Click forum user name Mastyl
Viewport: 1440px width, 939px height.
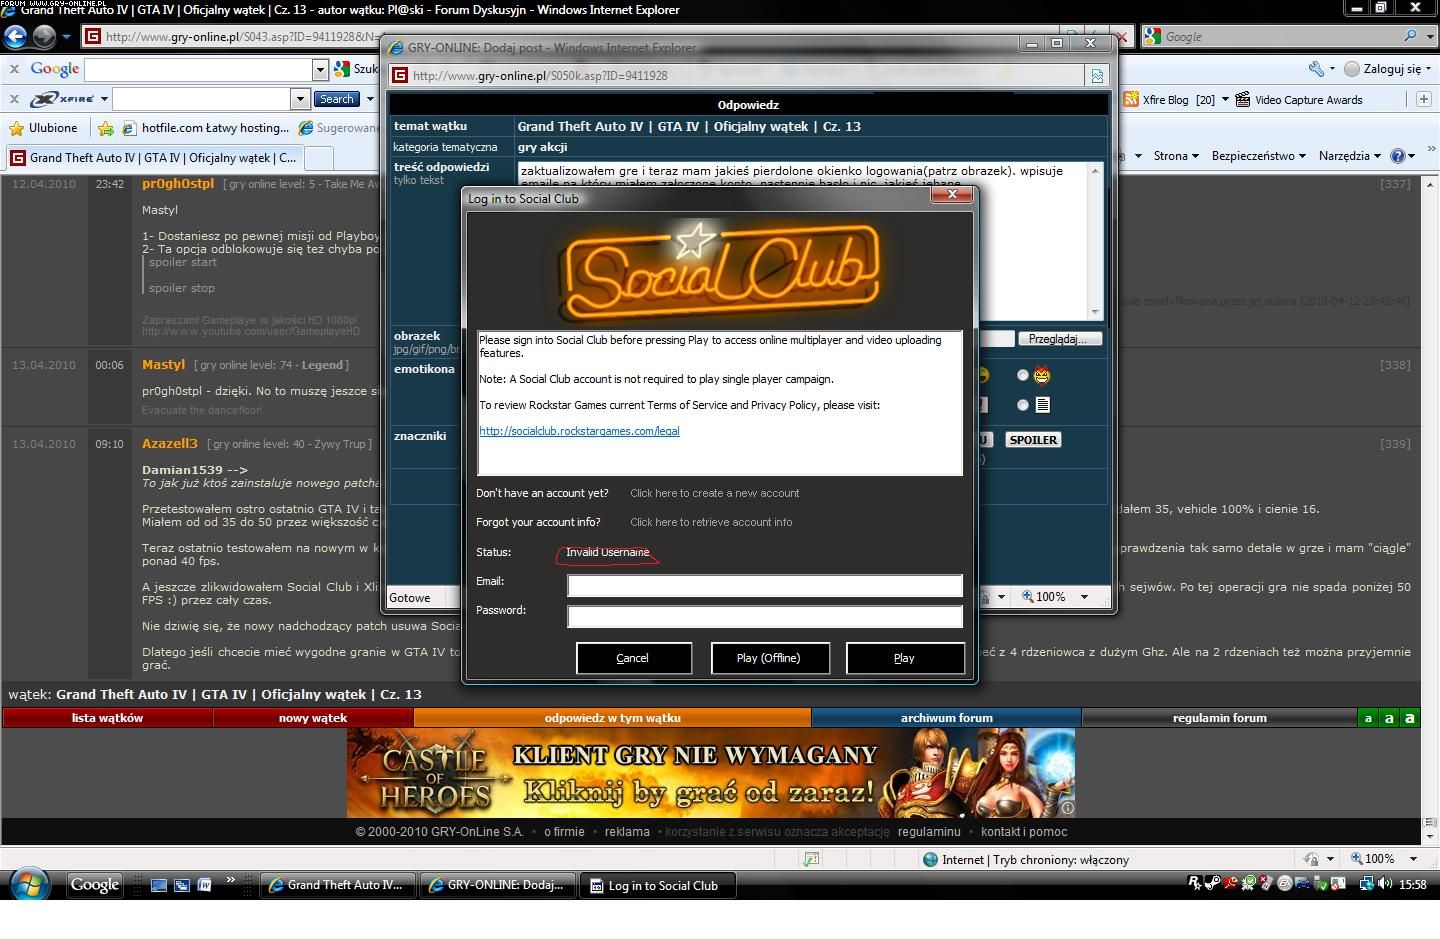tap(163, 365)
